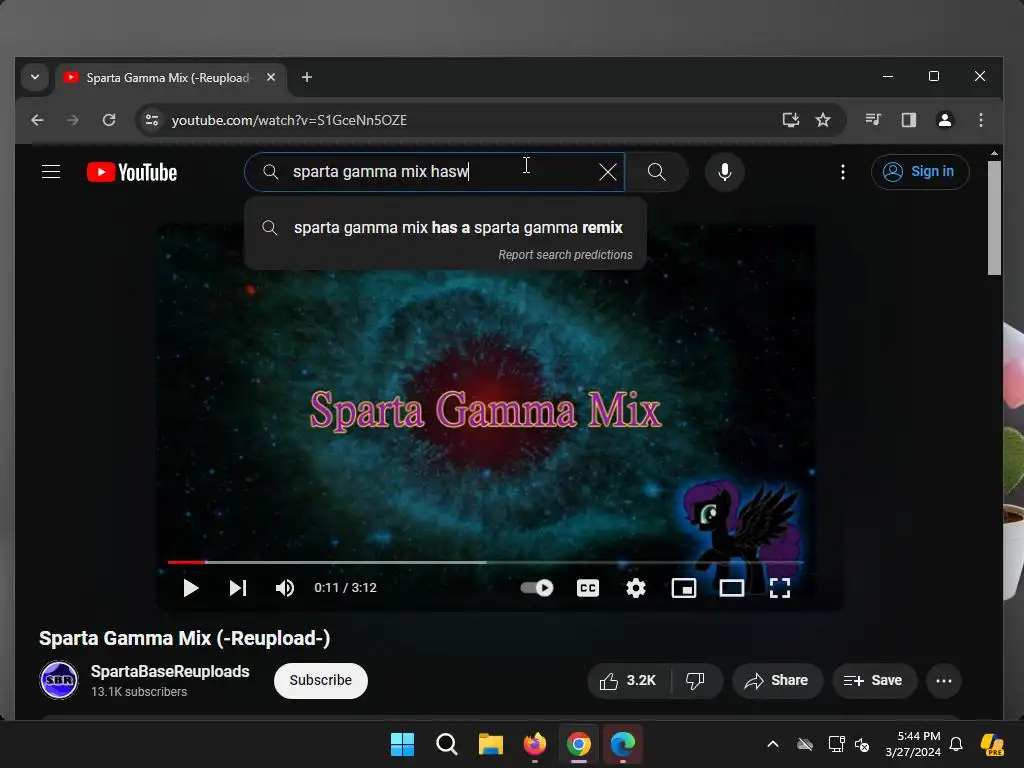Viewport: 1024px width, 768px height.
Task: Open Report search predictions link
Action: 566,255
